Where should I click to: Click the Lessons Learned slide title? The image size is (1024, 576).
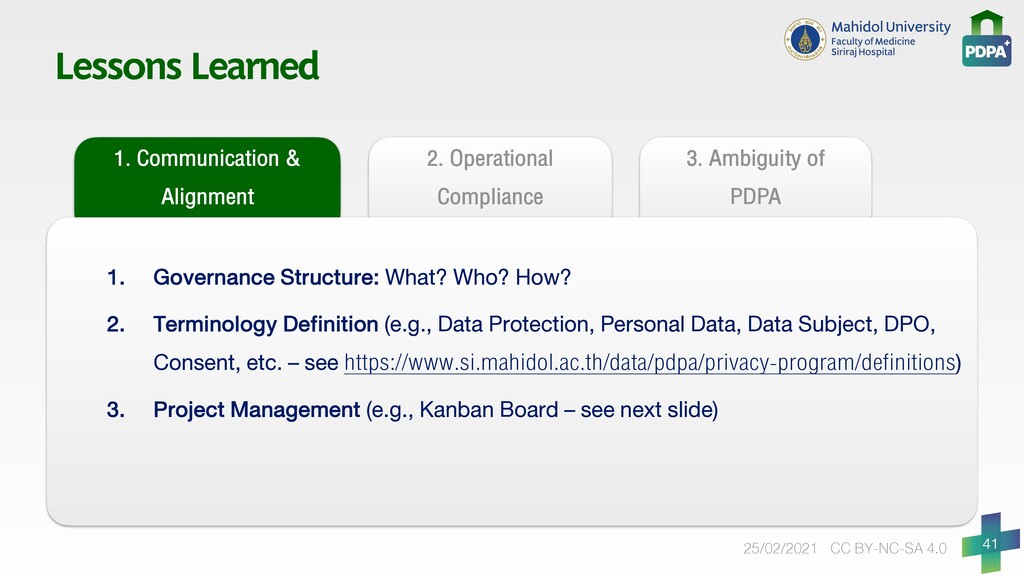(x=187, y=67)
